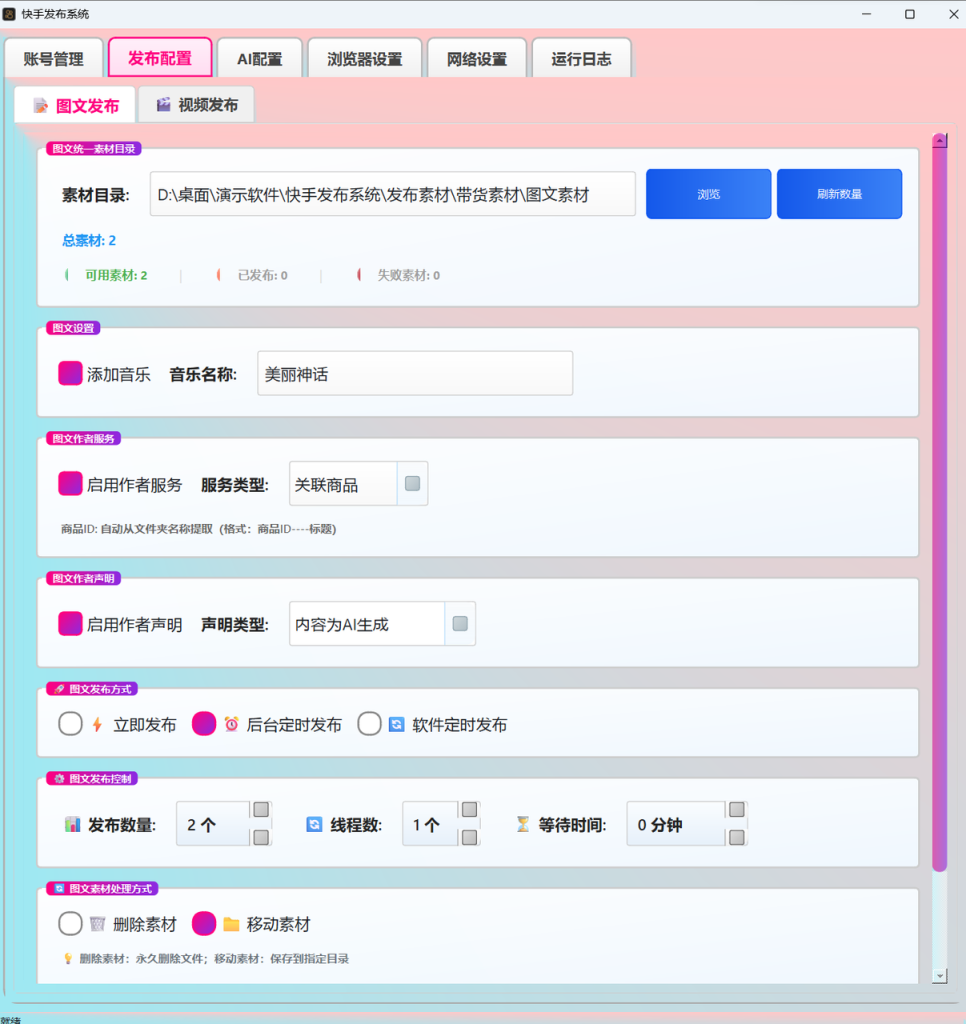Click the 浏览 button
The width and height of the screenshot is (966, 1024).
[709, 194]
